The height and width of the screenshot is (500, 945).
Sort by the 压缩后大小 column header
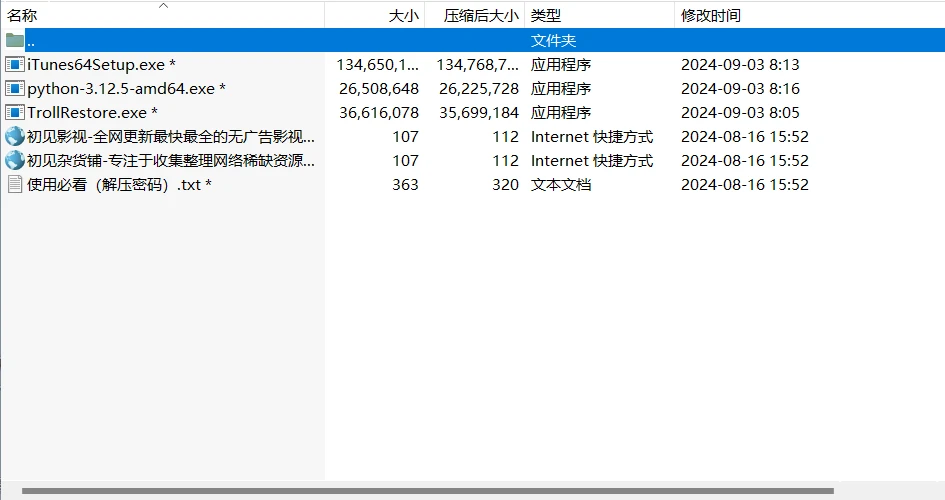click(474, 16)
